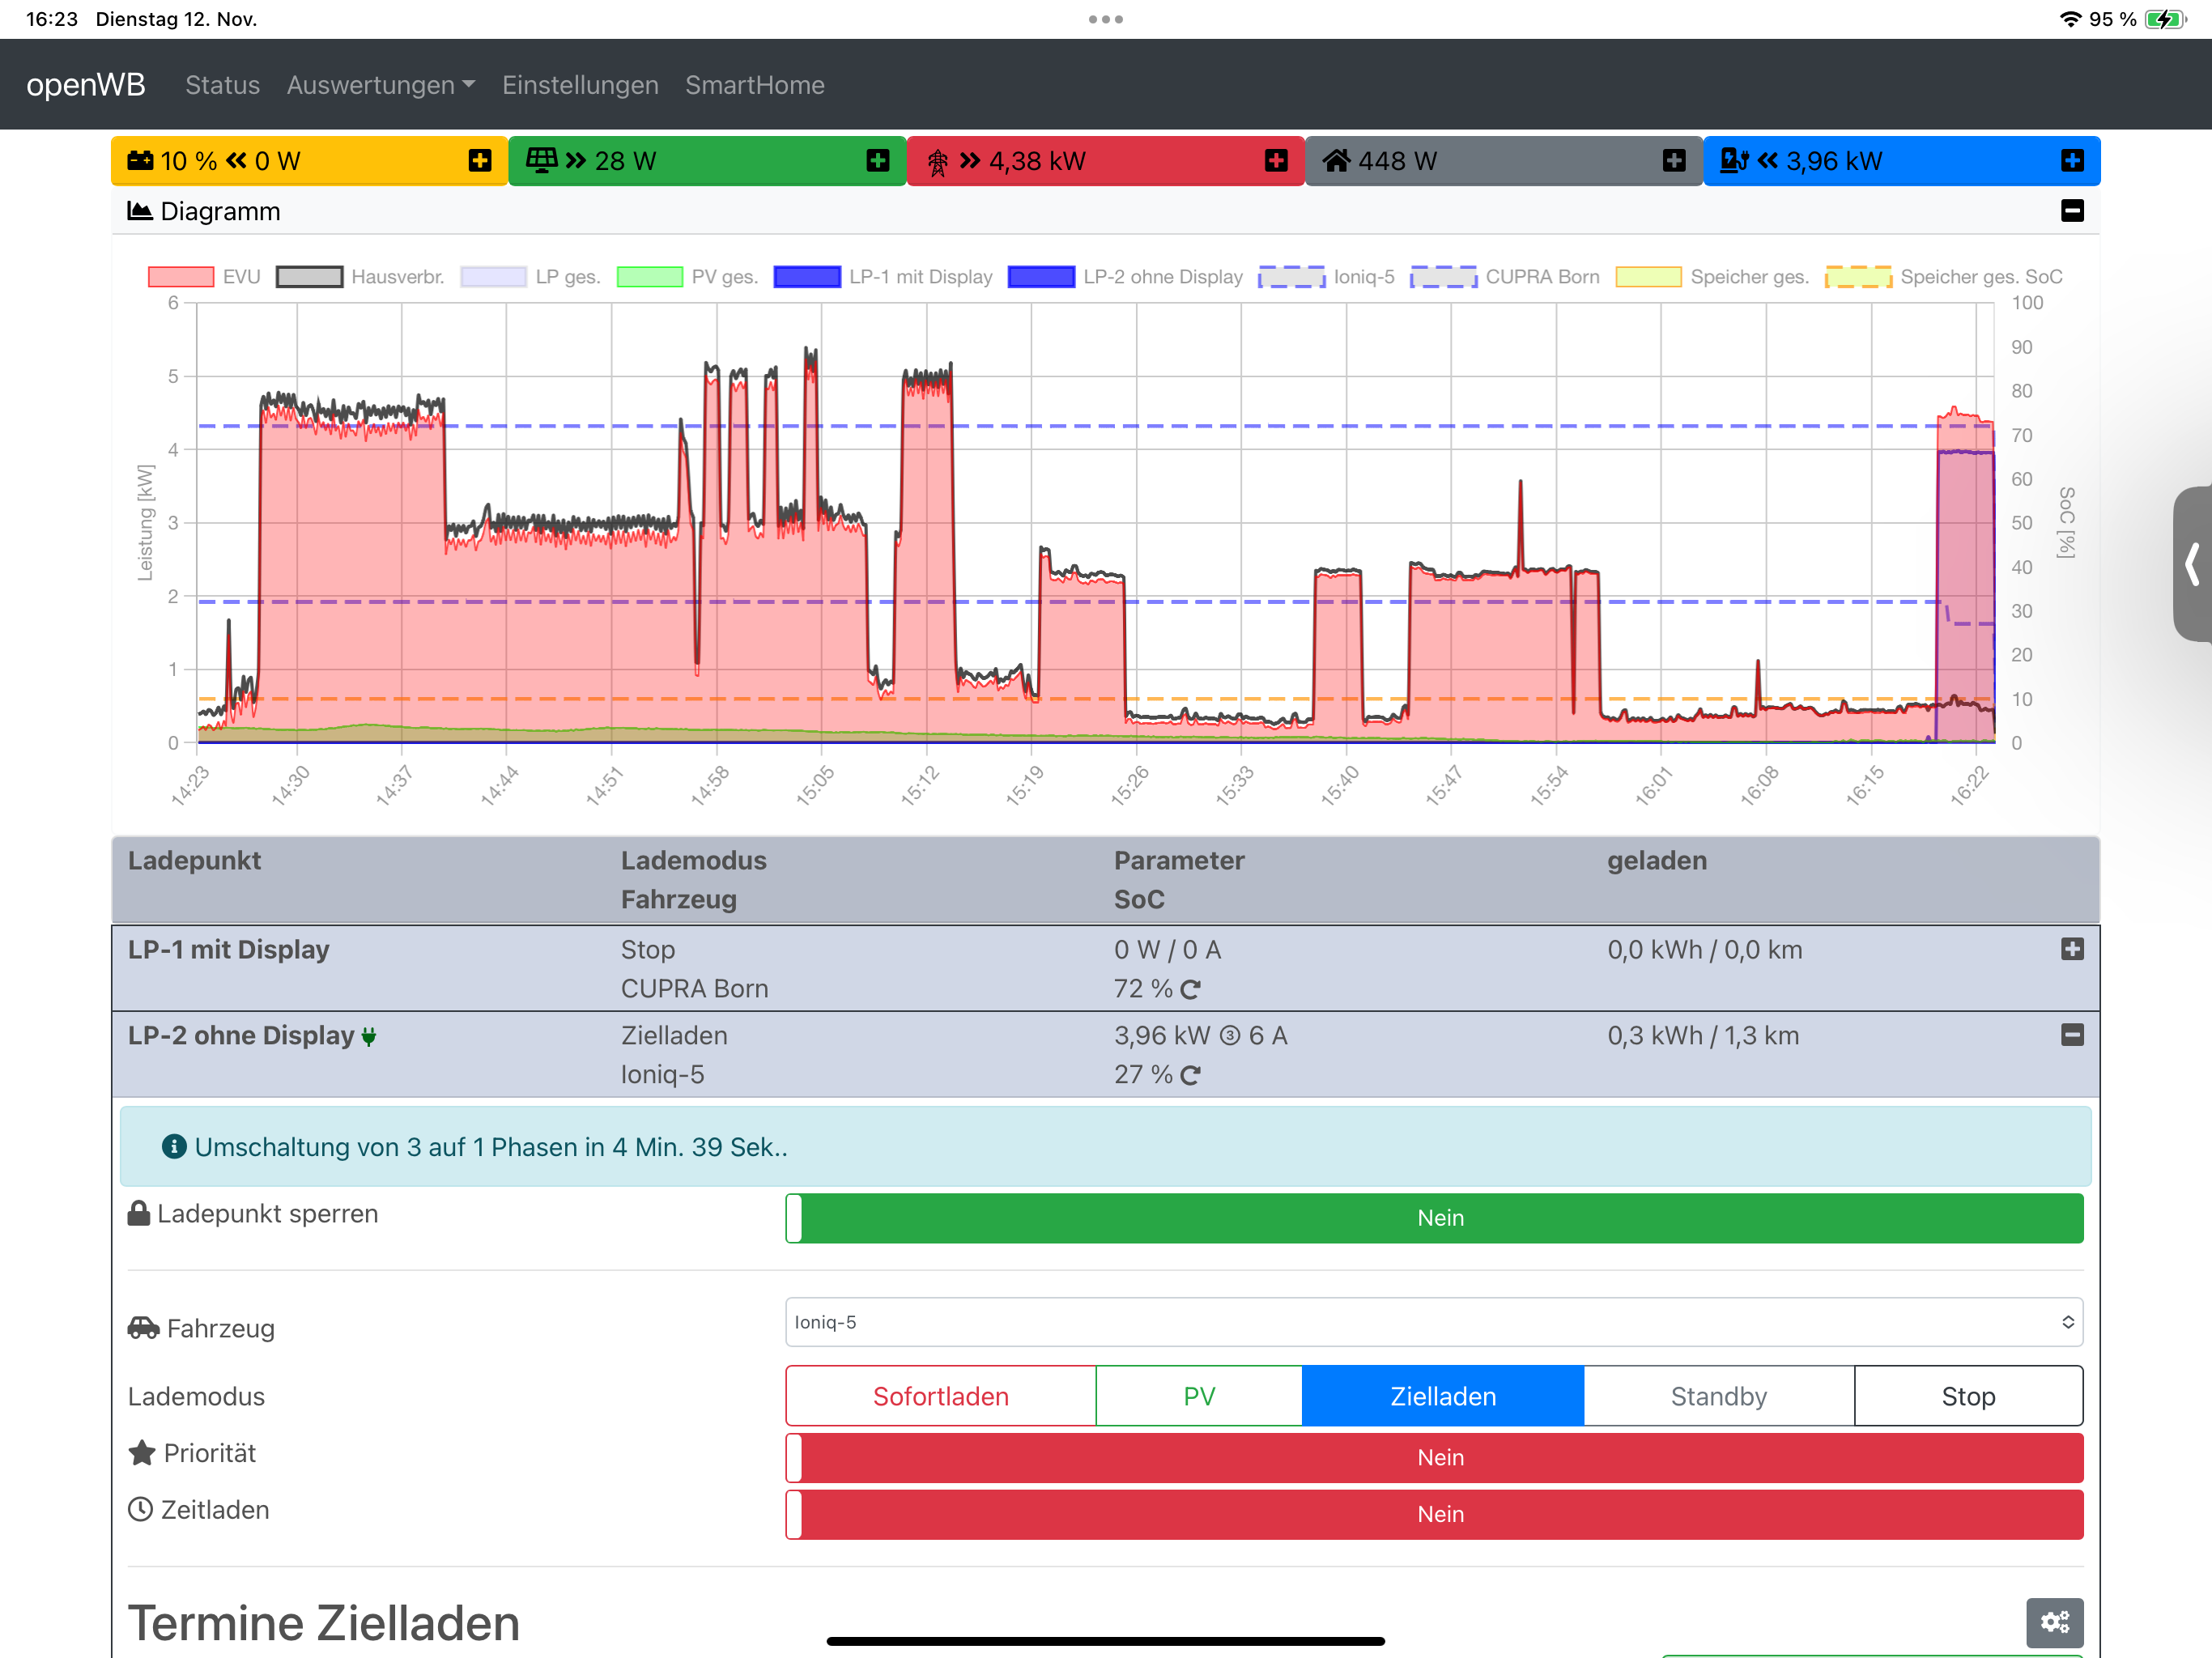Expand the blue charge point tile plus icon
This screenshot has width=2212, height=1658.
(2072, 161)
